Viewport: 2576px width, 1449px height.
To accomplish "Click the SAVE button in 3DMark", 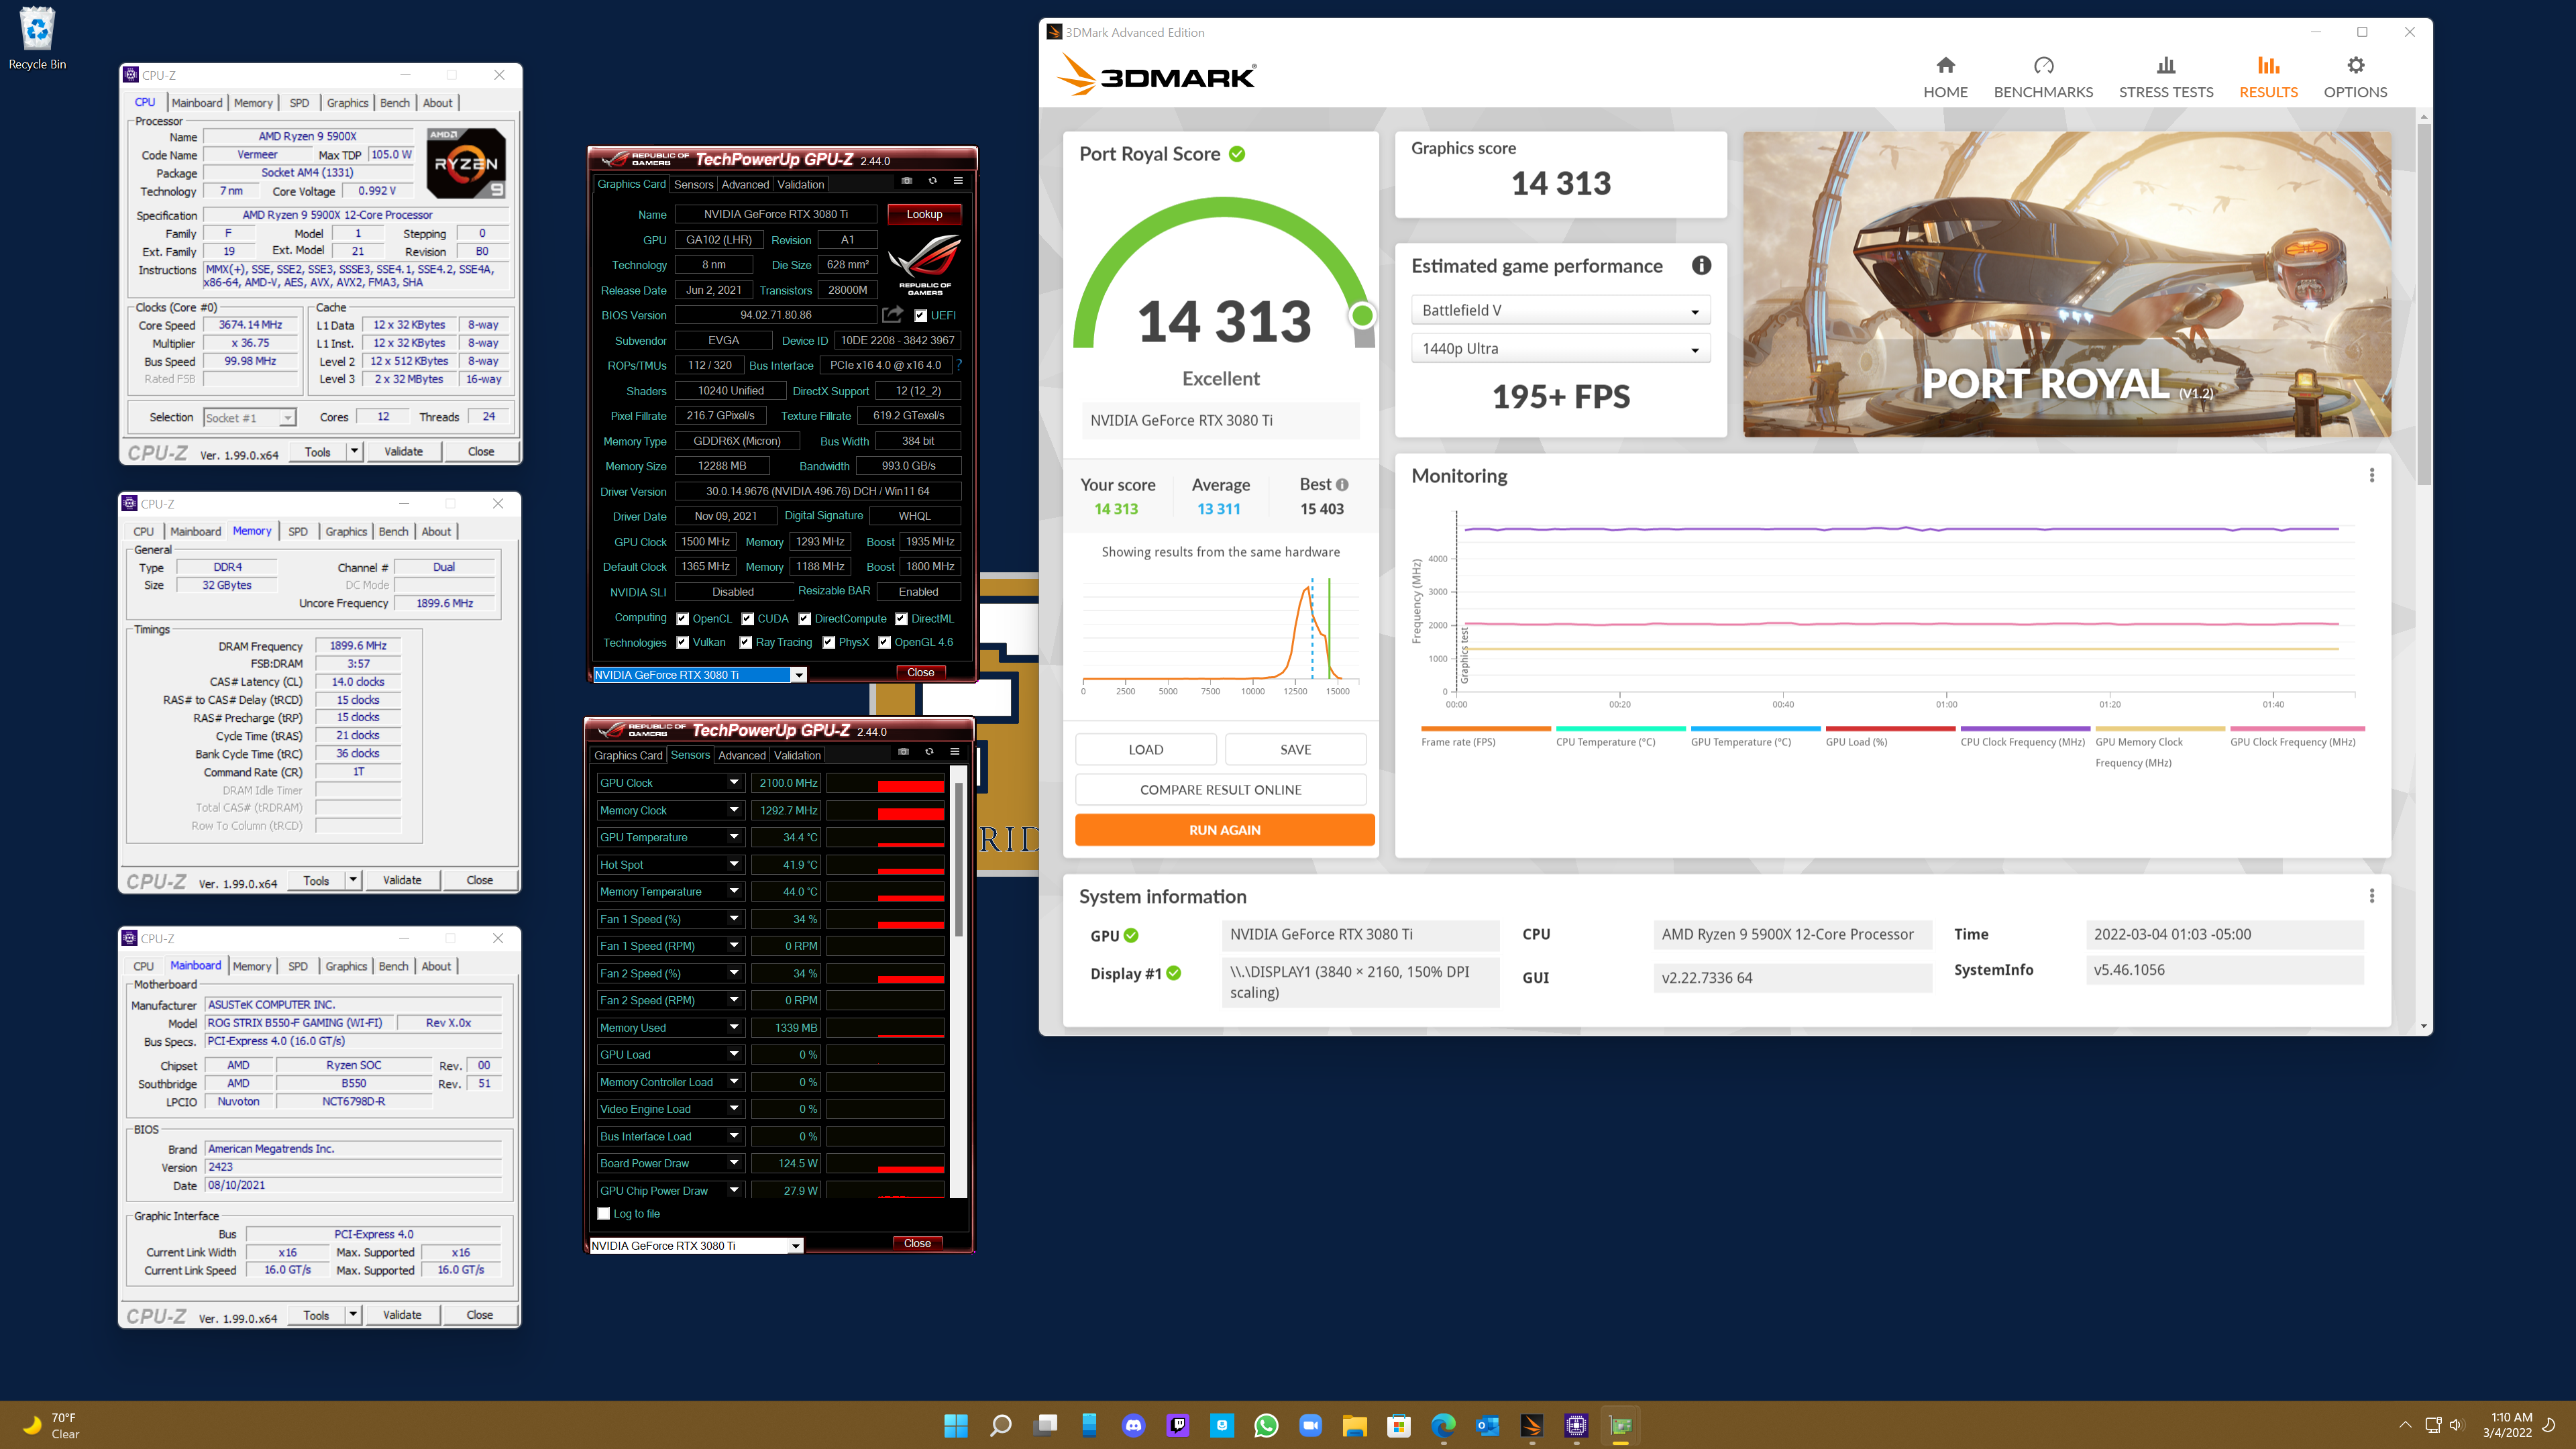I will point(1295,750).
